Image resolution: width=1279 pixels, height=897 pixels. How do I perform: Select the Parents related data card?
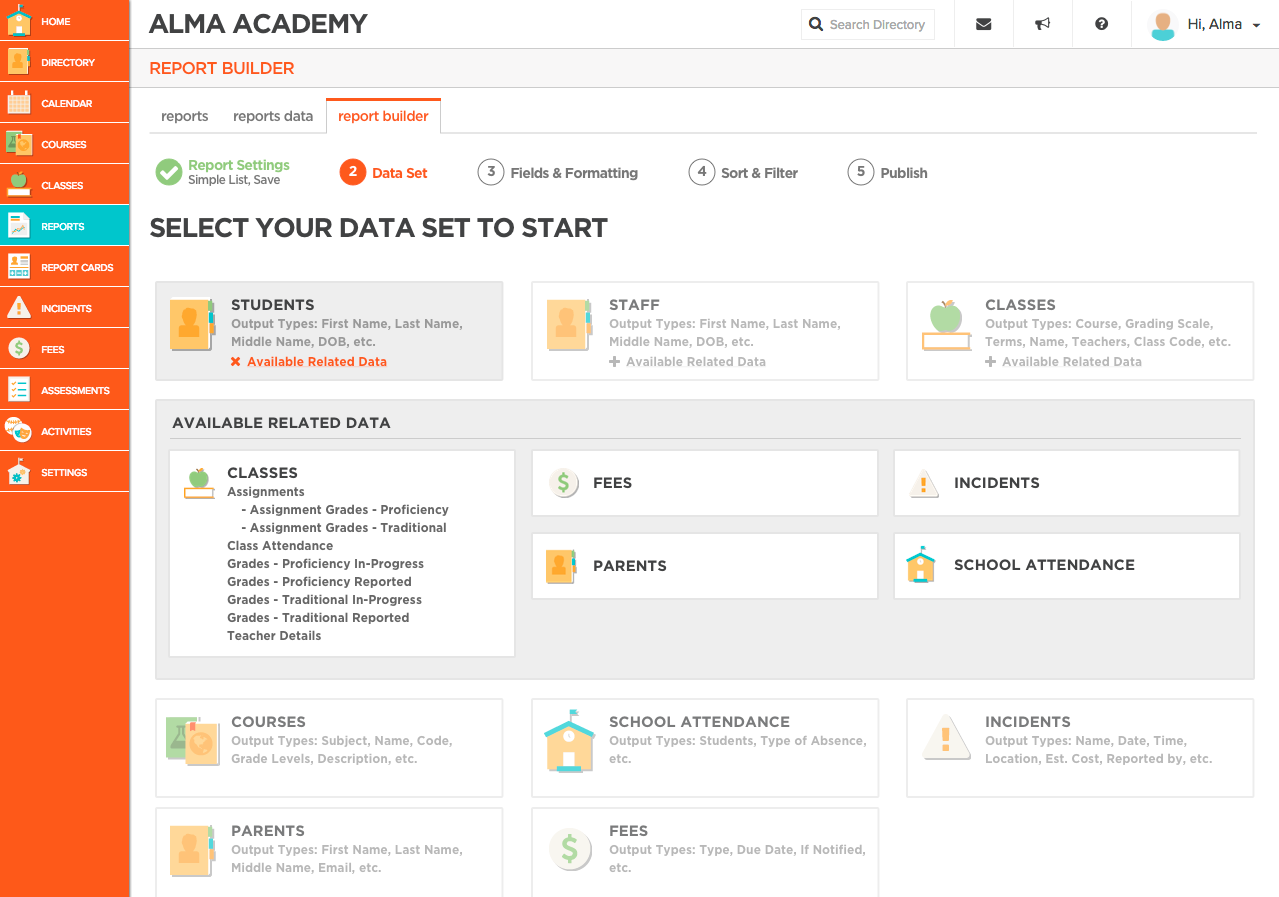coord(704,565)
